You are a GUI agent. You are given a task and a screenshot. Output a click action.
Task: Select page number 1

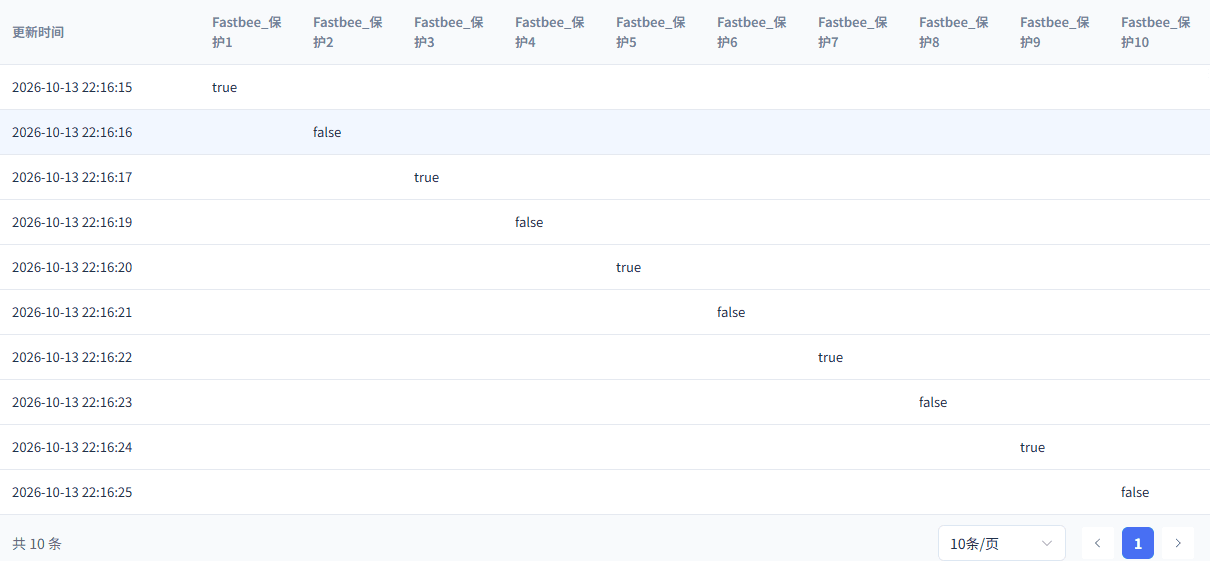1138,543
